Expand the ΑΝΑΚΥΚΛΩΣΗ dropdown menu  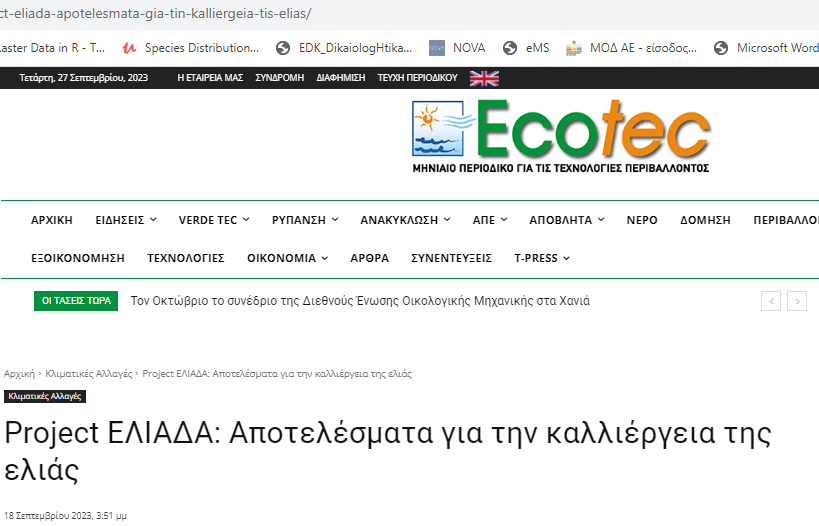[405, 220]
